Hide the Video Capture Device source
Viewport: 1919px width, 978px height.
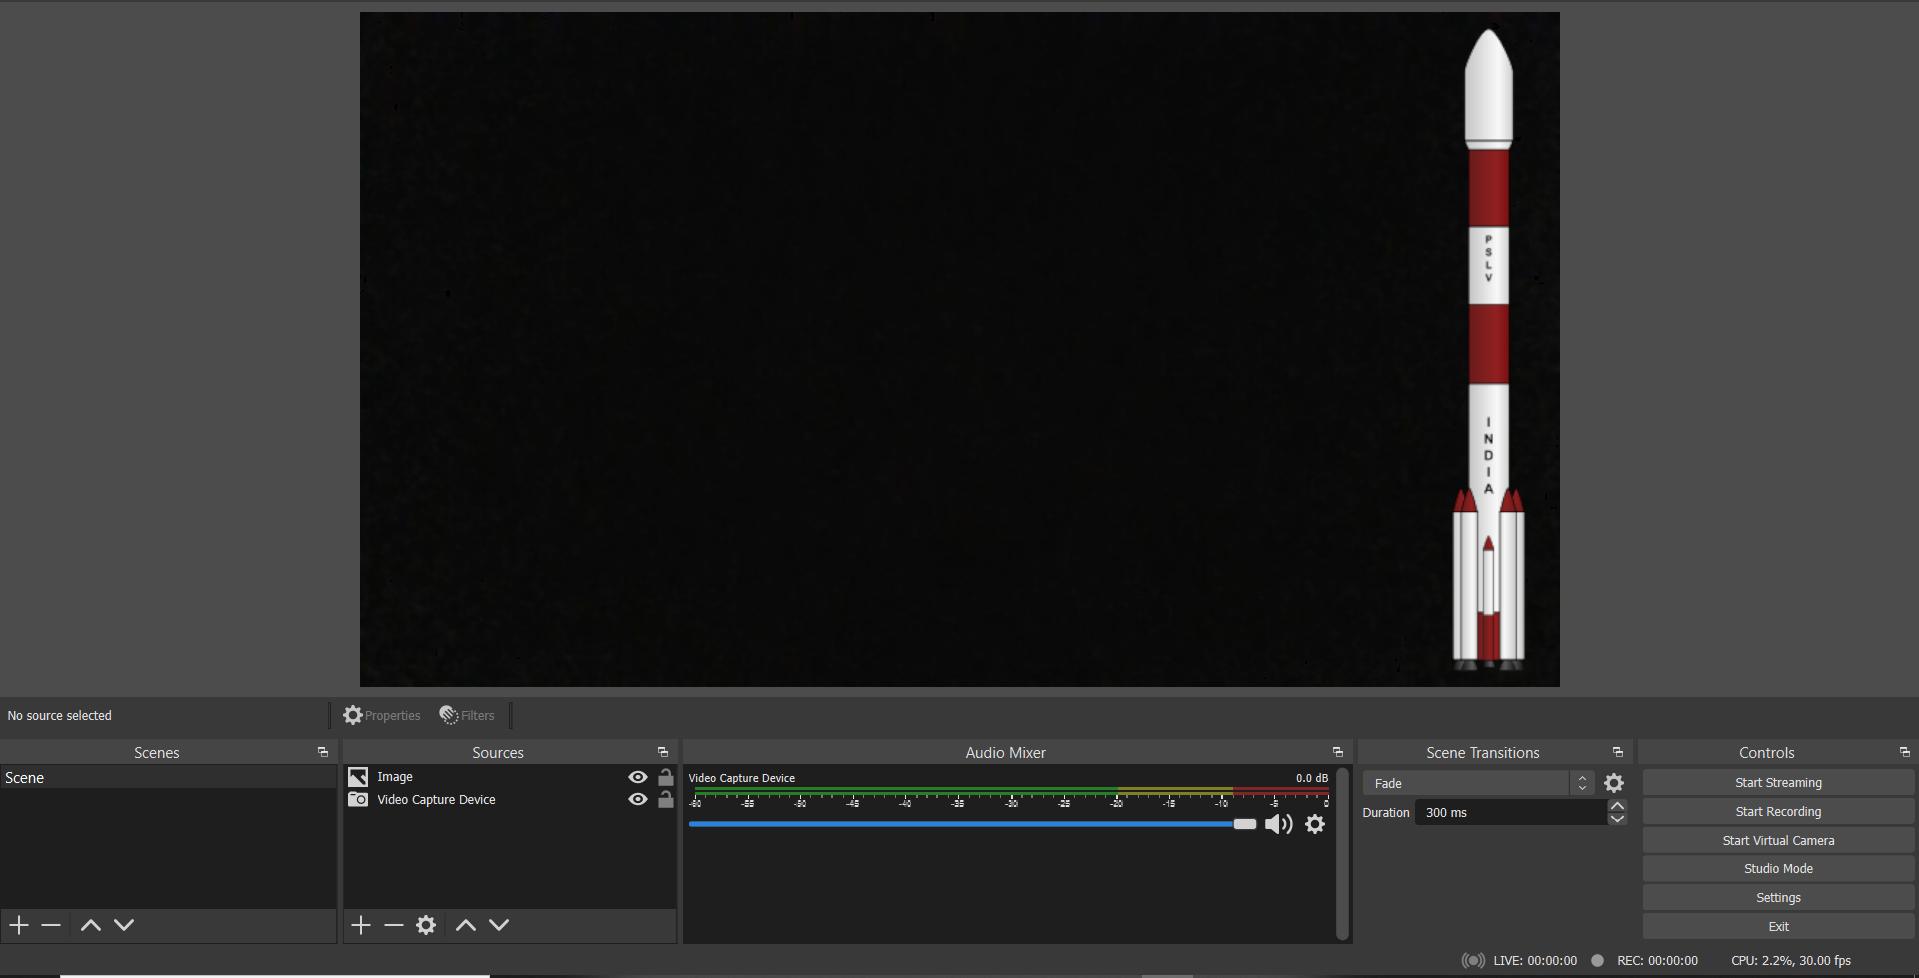(637, 799)
